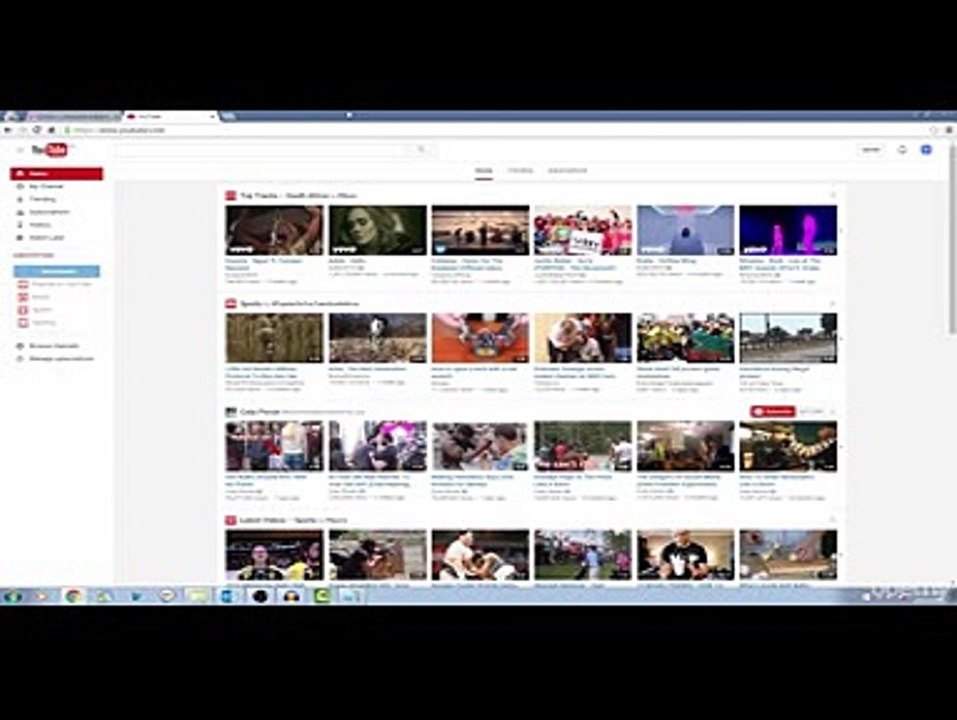Viewport: 957px width, 720px height.
Task: Play the first Top Tracks video thumbnail
Action: click(275, 230)
